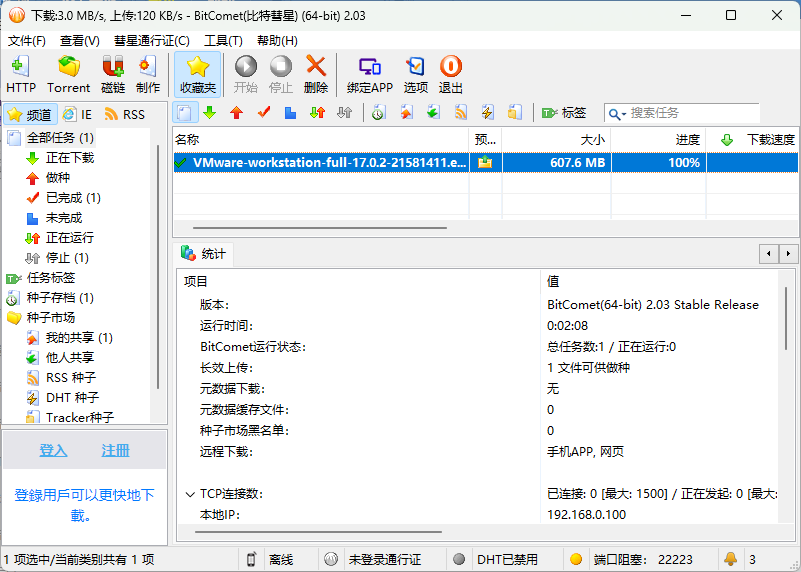This screenshot has height=572, width=801.
Task: Select 已完成 (1) in sidebar
Action: coord(73,198)
